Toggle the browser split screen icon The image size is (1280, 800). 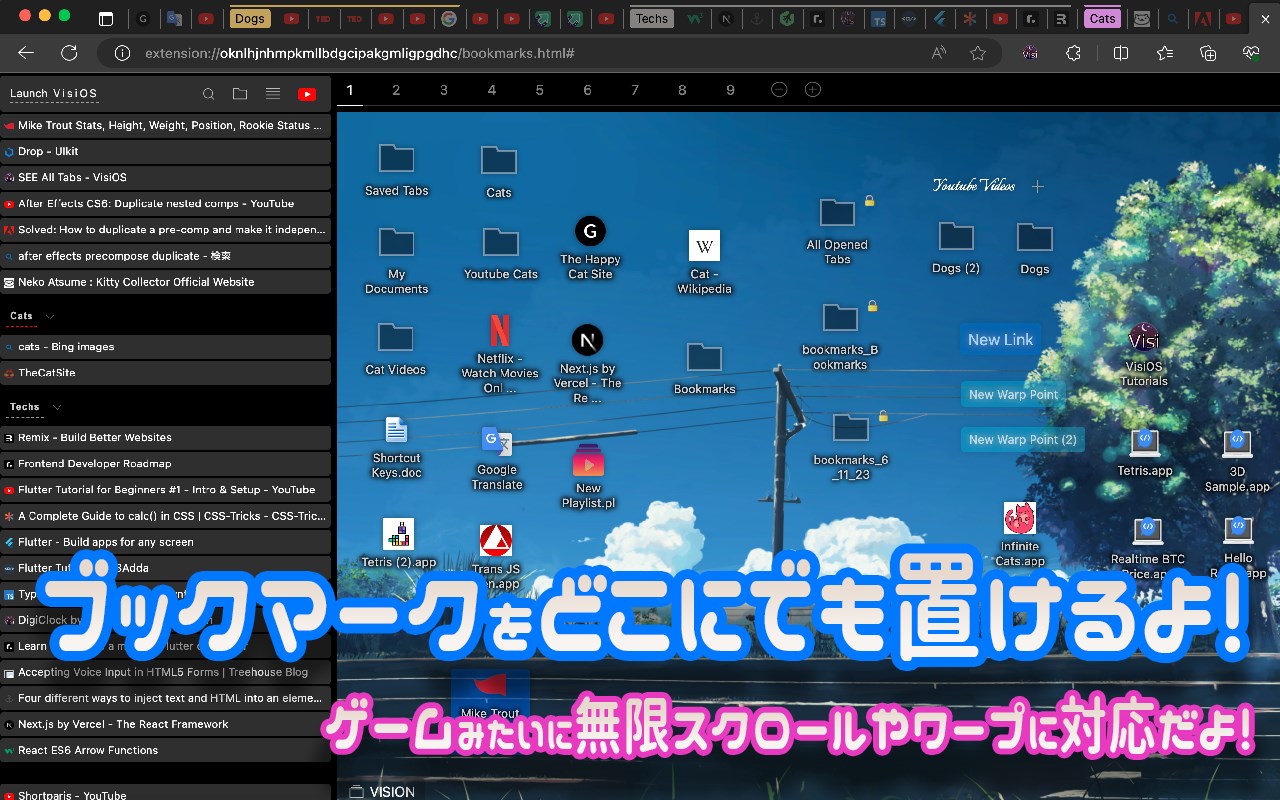coord(1121,53)
